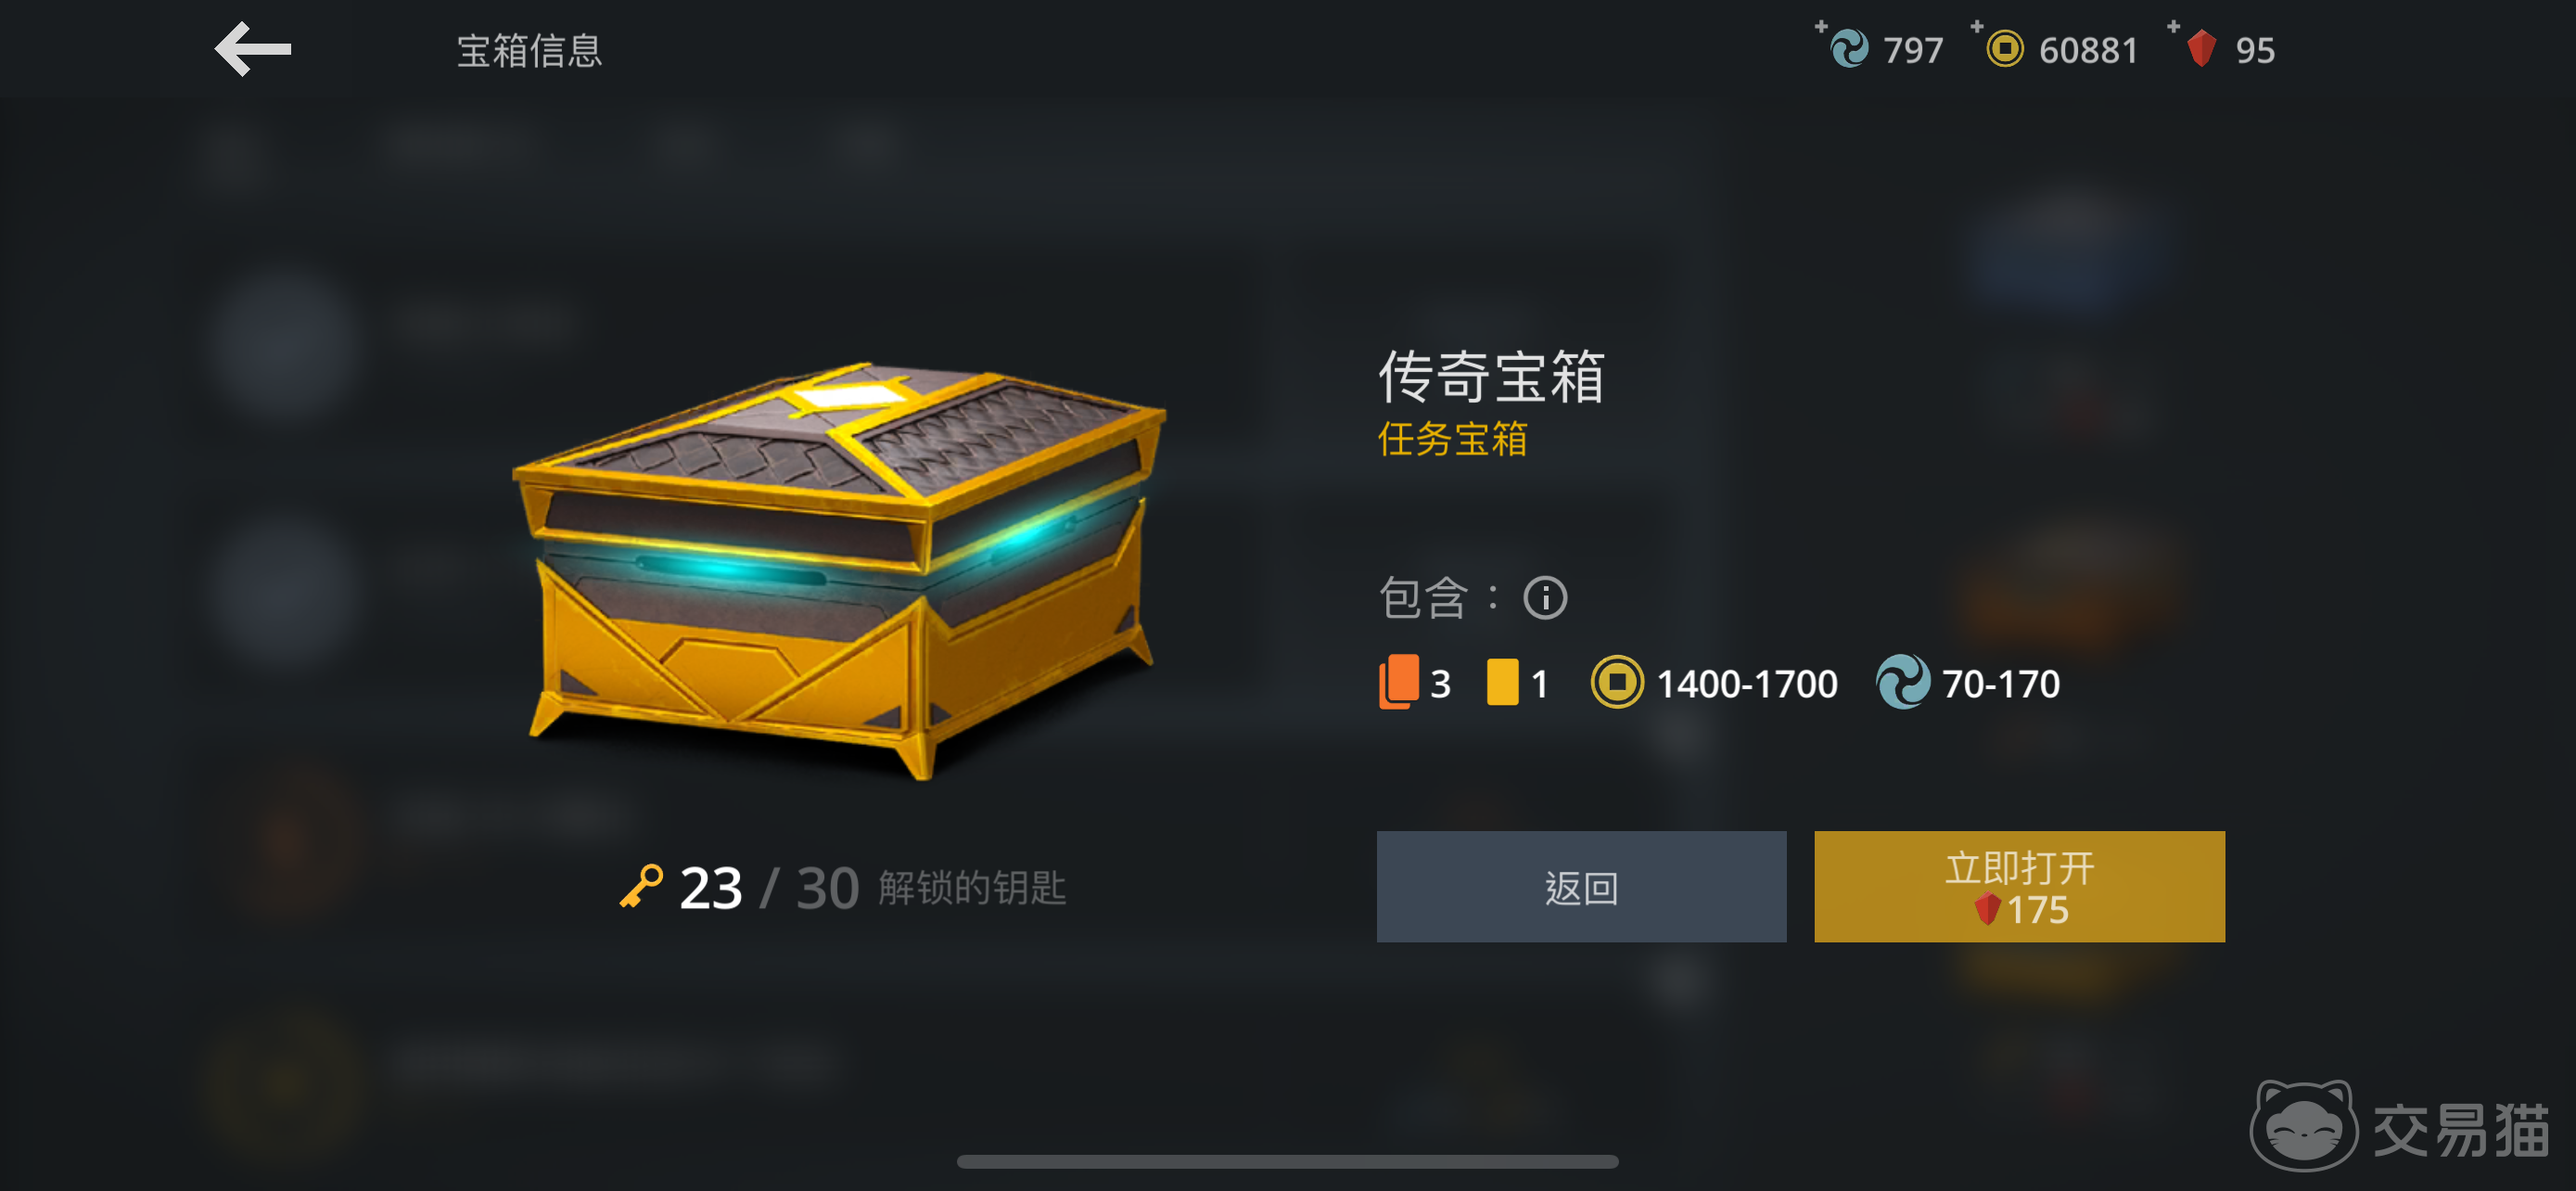The image size is (2576, 1191).
Task: Click the 返回 button
Action: click(x=1581, y=886)
